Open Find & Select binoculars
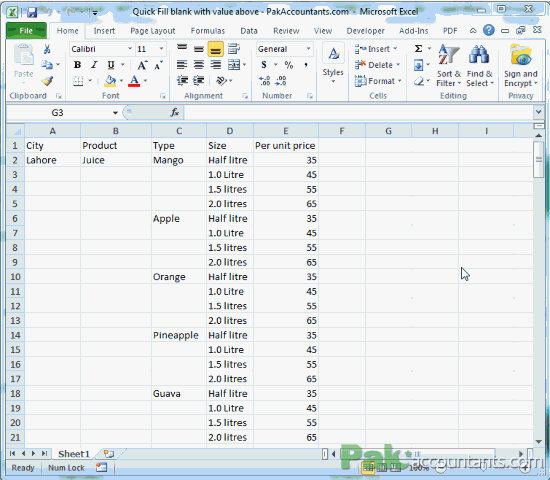The image size is (550, 480). click(x=479, y=66)
